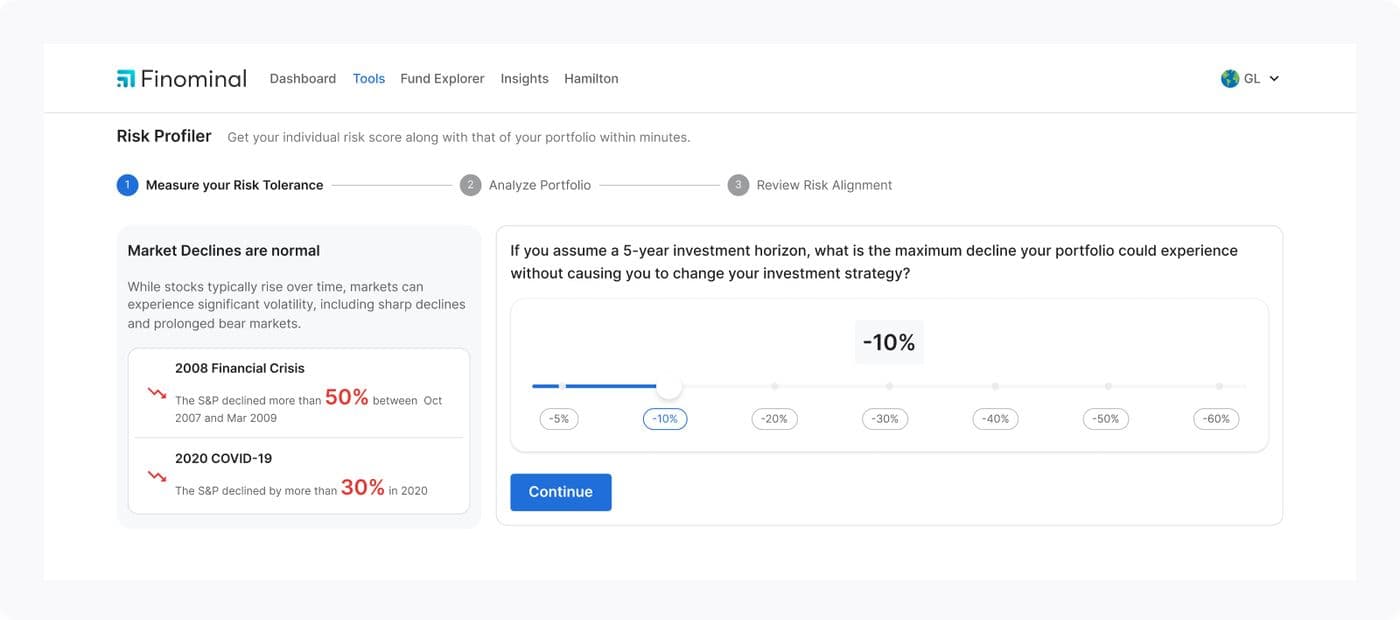This screenshot has height=620, width=1400.
Task: Select the -30% option pill
Action: (885, 419)
